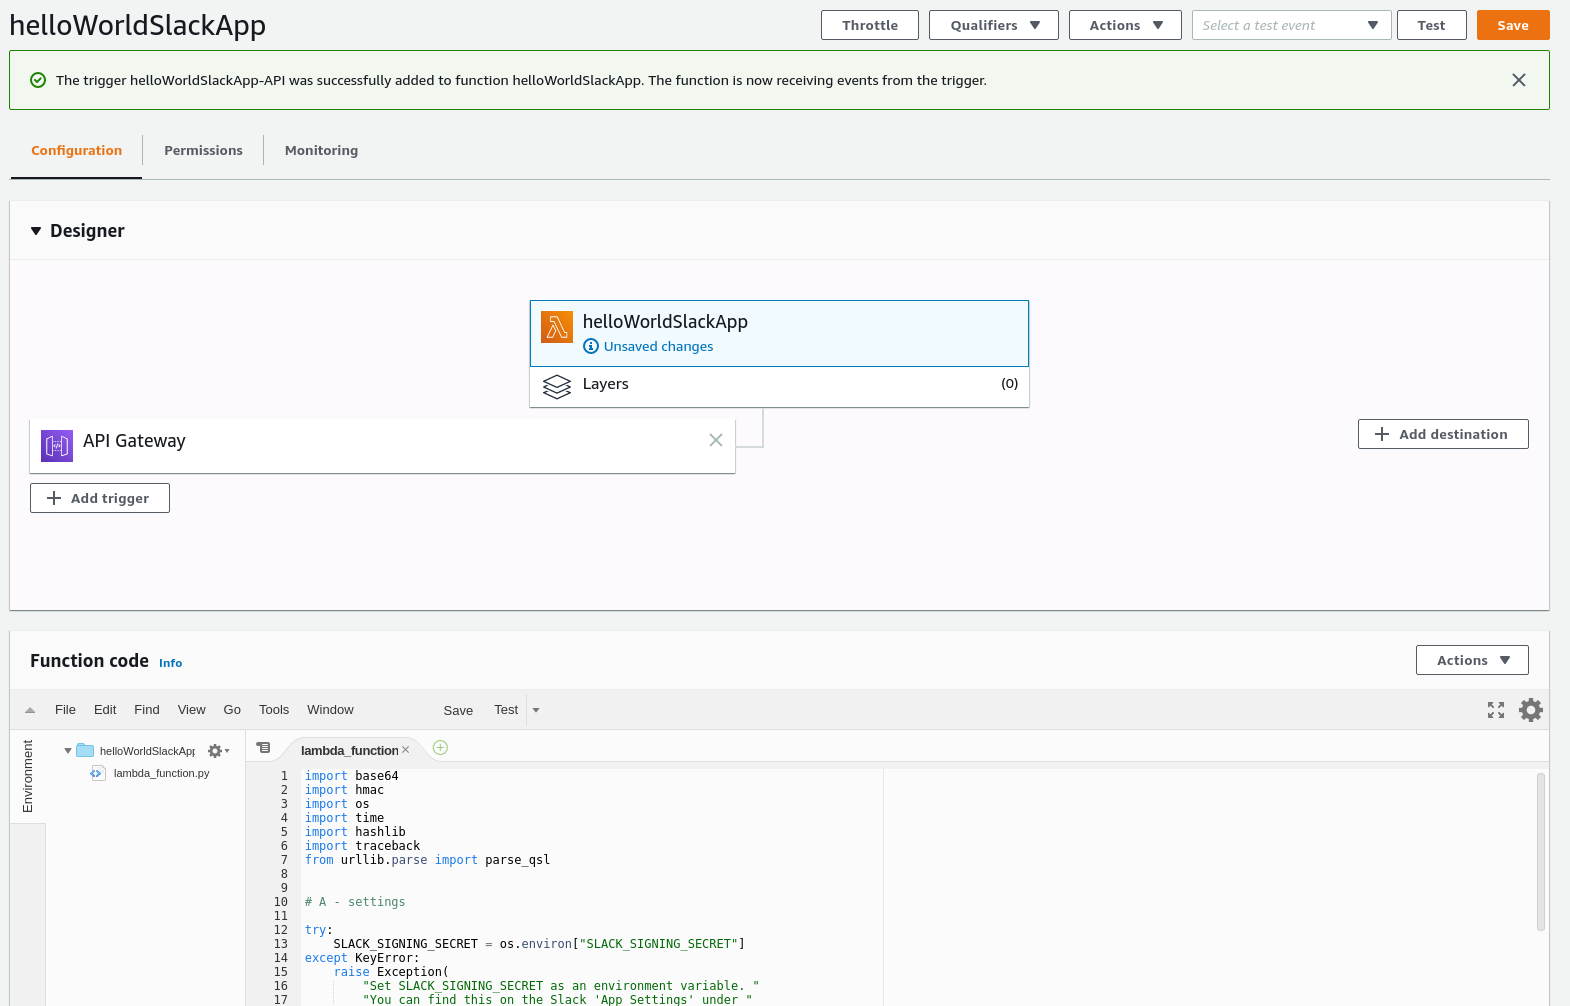This screenshot has height=1006, width=1570.
Task: Open the Function code Actions dropdown
Action: 1472,660
